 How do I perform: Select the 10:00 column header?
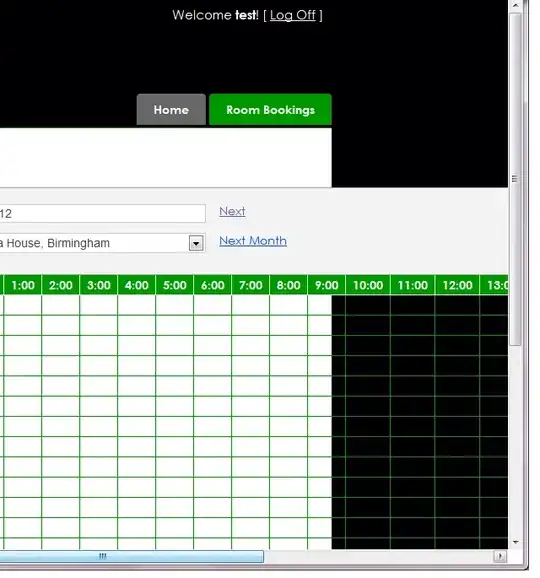point(368,285)
